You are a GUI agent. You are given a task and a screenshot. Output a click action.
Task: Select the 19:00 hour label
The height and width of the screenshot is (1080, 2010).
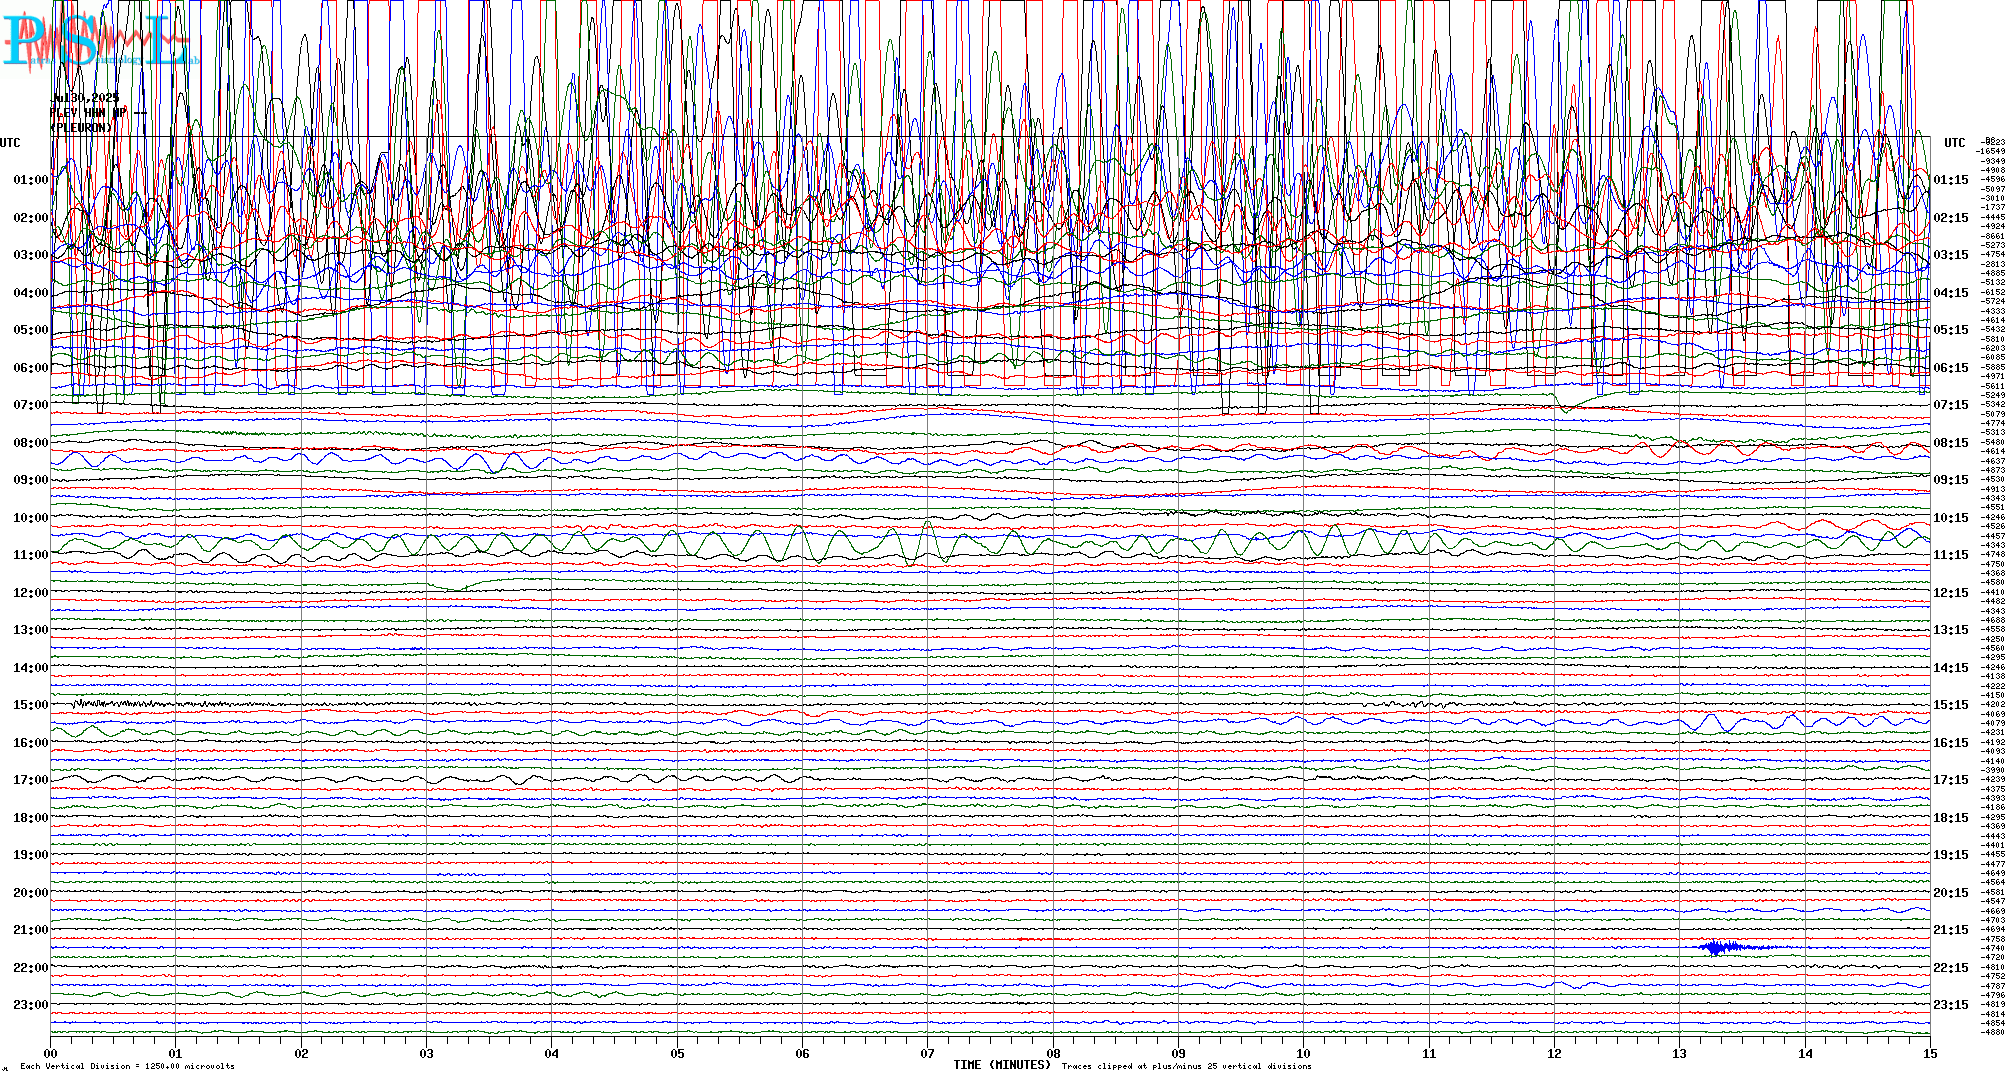(x=31, y=855)
